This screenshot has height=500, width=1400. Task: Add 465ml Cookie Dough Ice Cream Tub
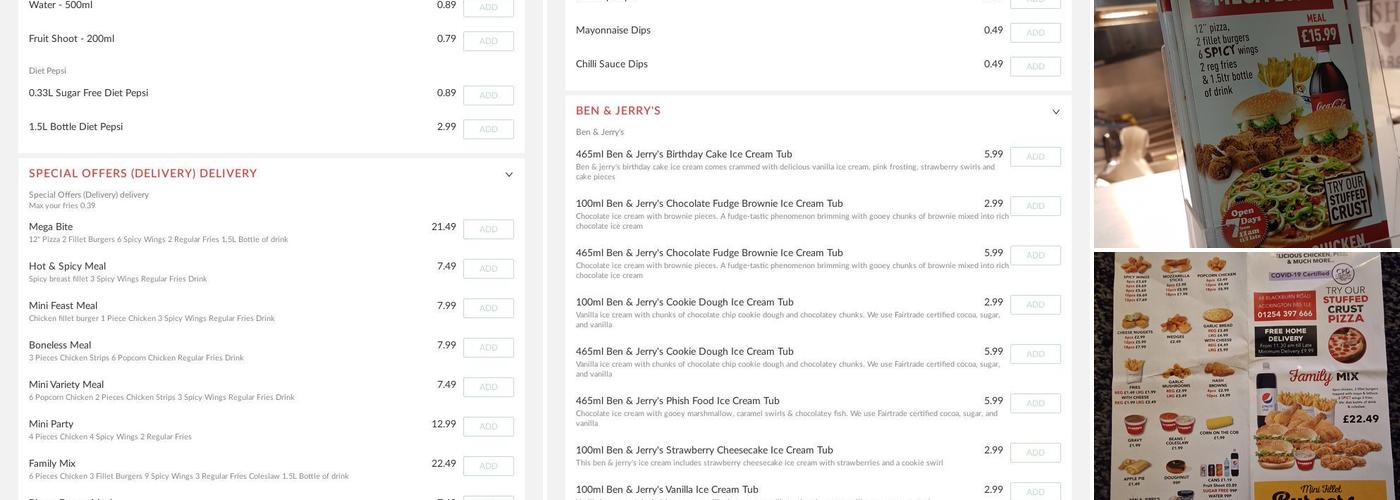1035,354
